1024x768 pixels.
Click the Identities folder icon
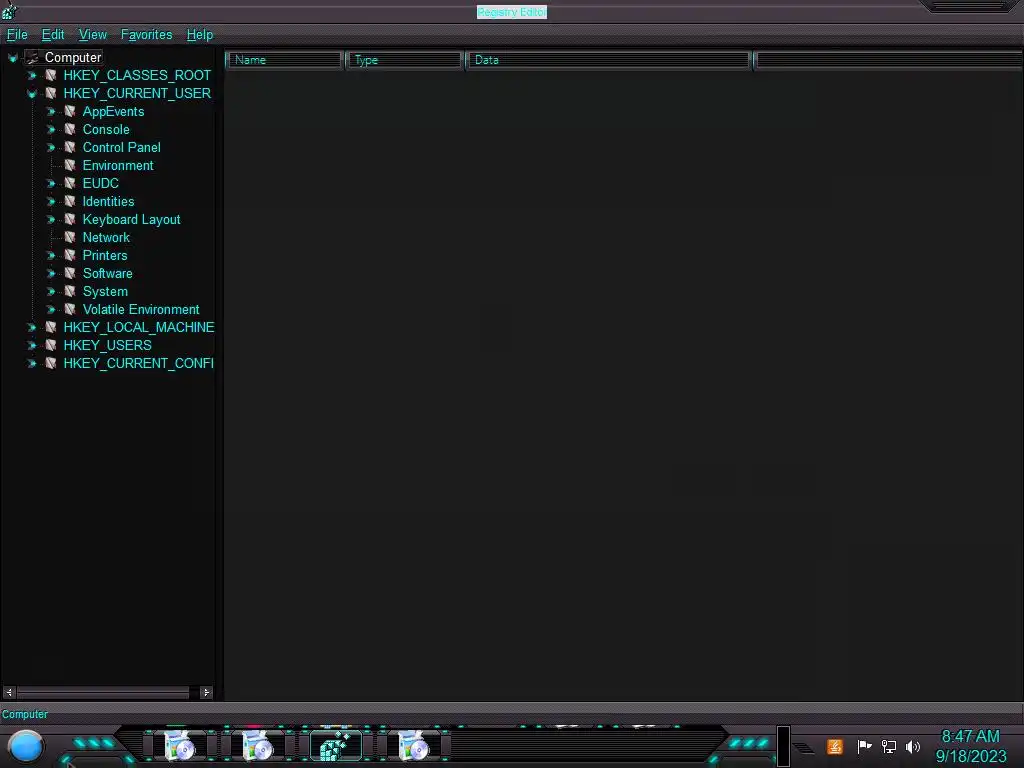[x=70, y=201]
